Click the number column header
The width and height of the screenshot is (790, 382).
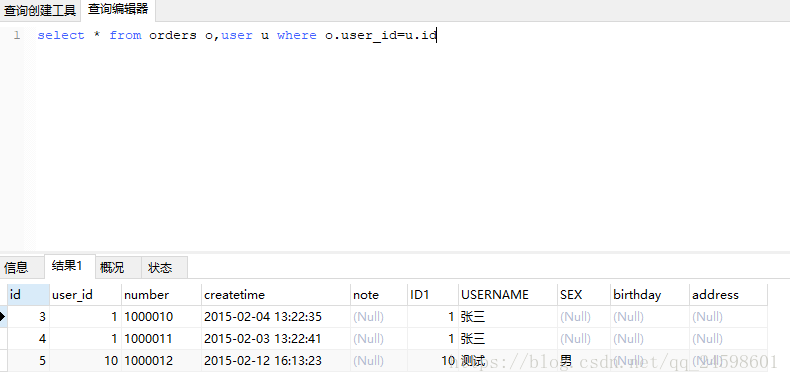point(161,295)
